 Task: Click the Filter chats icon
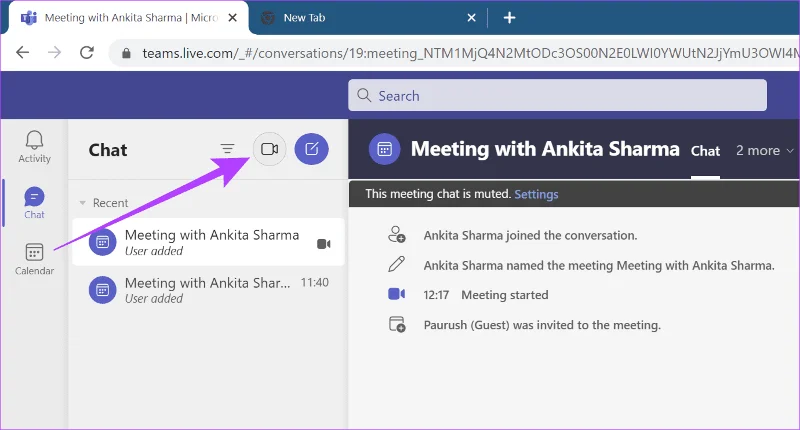click(227, 149)
